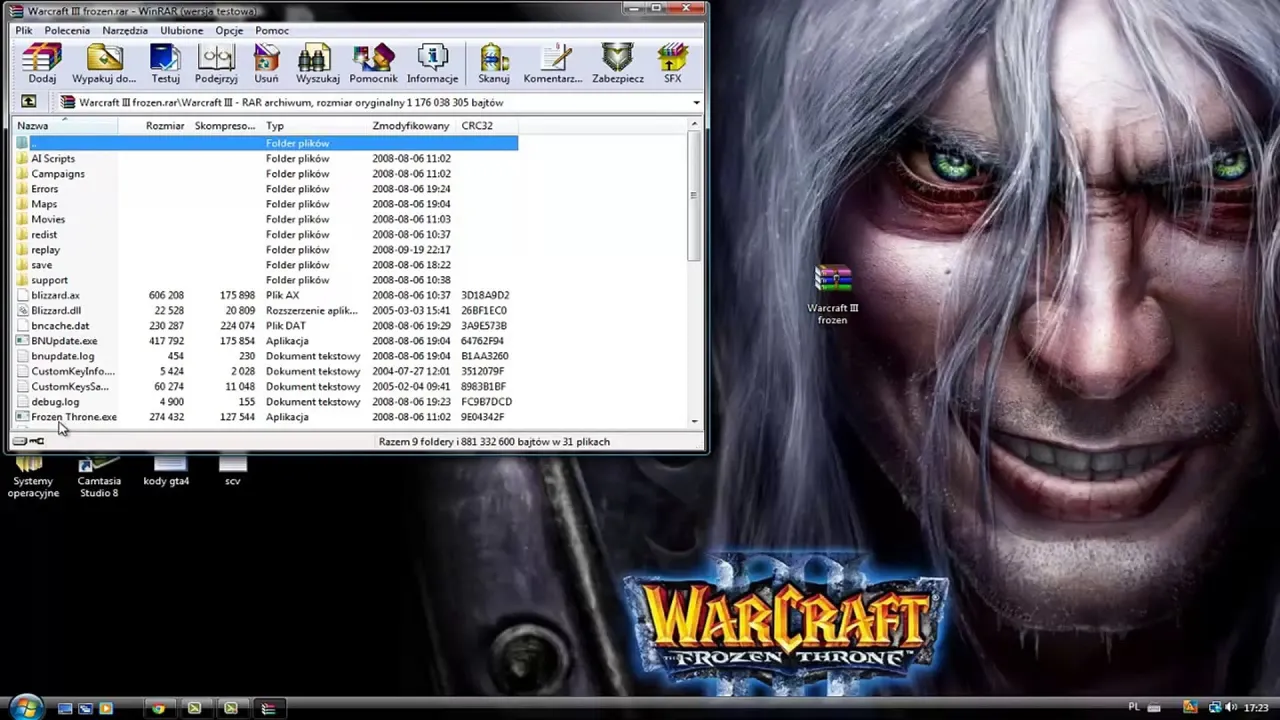Select Frozen Throne.exe in file list
This screenshot has width=1280, height=720.
(x=73, y=417)
